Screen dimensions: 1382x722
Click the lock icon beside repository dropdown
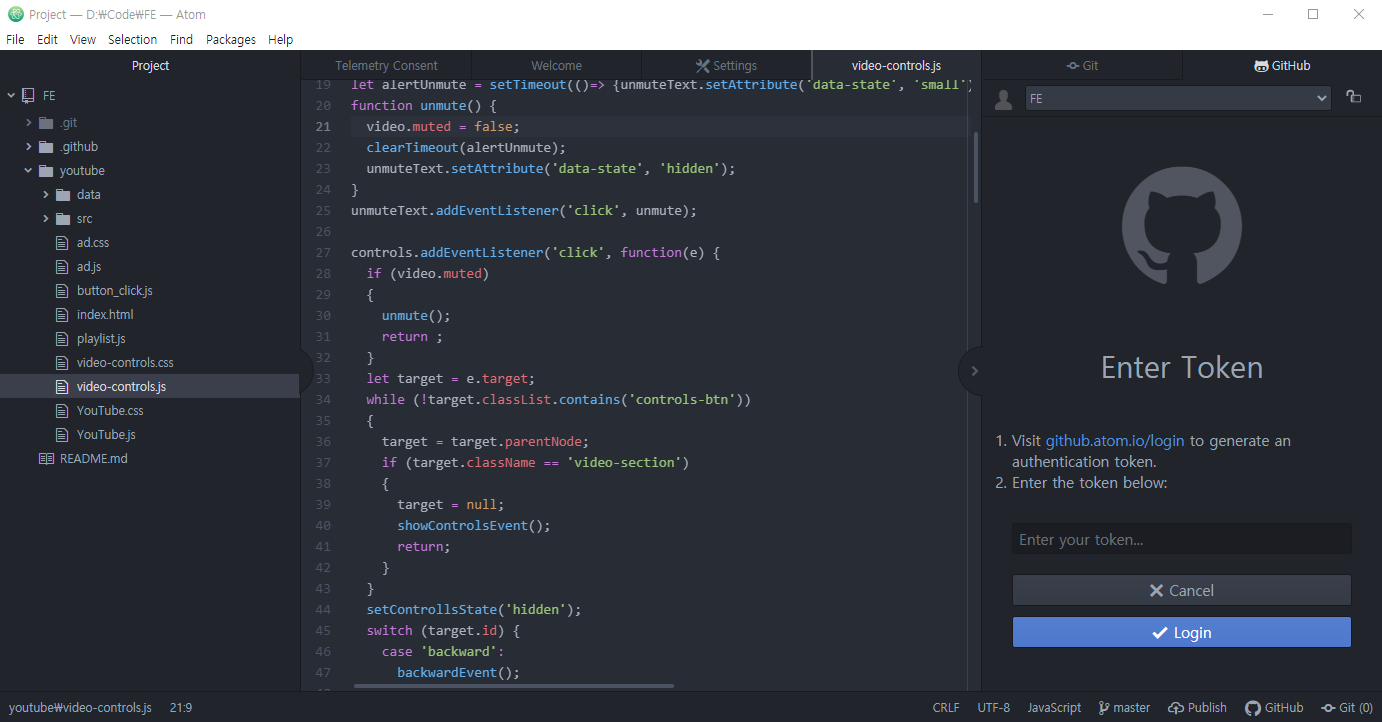1353,97
